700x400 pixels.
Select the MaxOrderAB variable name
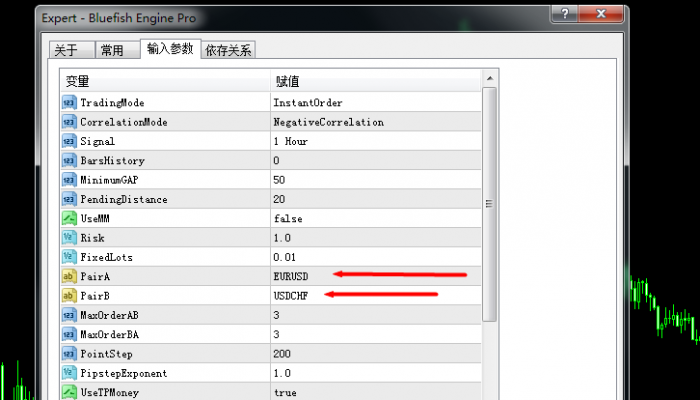(109, 315)
